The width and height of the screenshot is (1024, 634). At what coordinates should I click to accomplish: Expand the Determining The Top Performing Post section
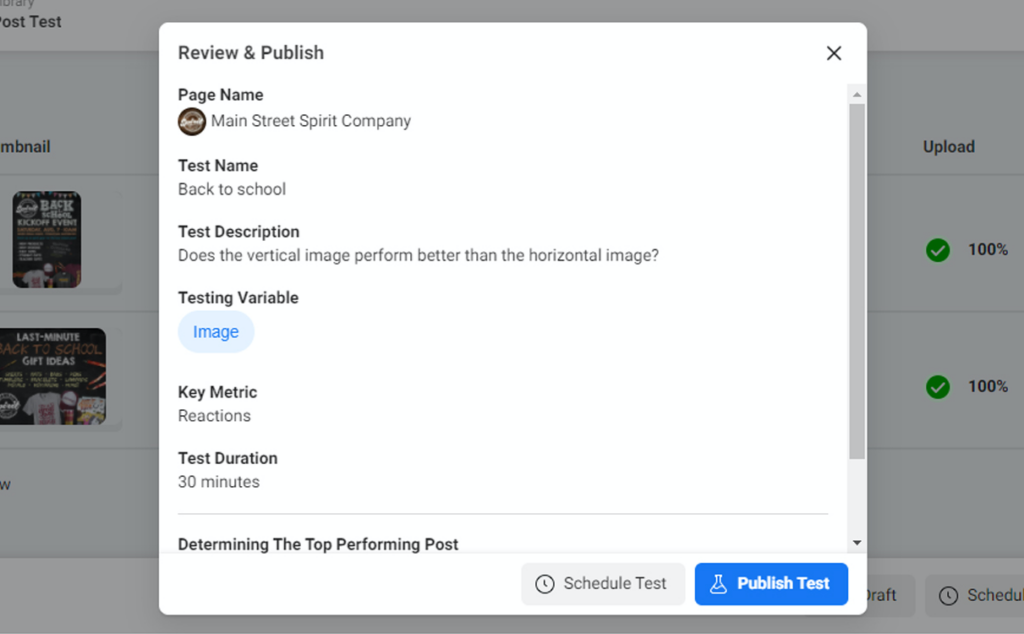point(318,544)
